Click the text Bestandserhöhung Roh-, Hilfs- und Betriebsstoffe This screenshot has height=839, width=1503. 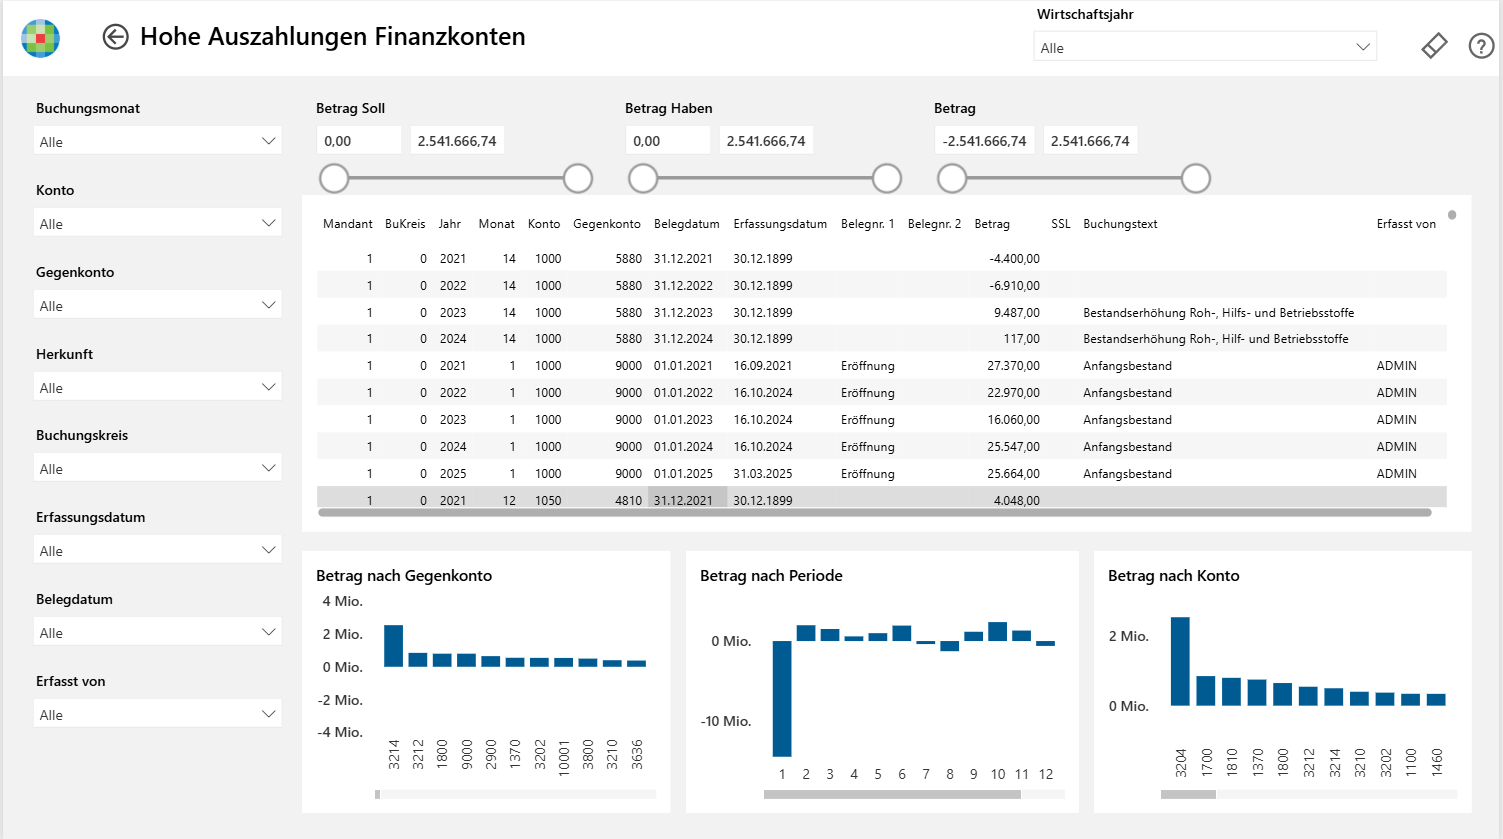click(1219, 313)
